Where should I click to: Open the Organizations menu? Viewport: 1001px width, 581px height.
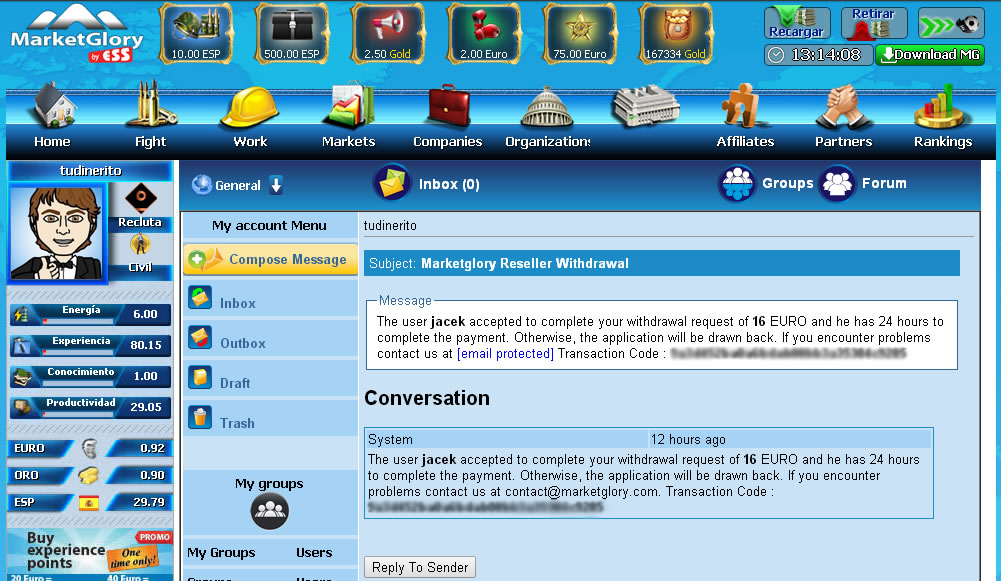point(547,116)
